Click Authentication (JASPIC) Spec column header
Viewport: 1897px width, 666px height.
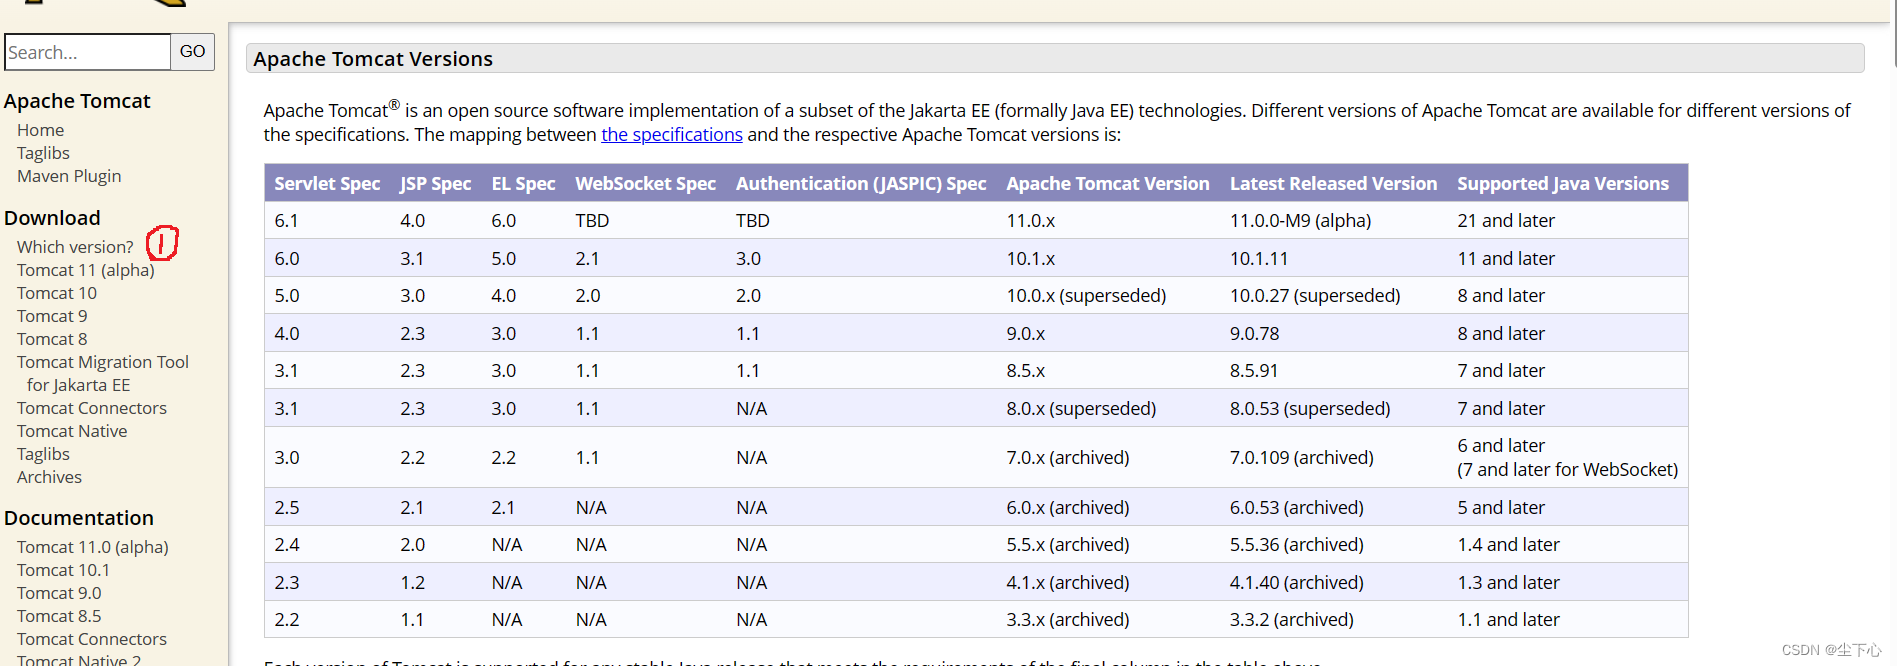(x=861, y=184)
